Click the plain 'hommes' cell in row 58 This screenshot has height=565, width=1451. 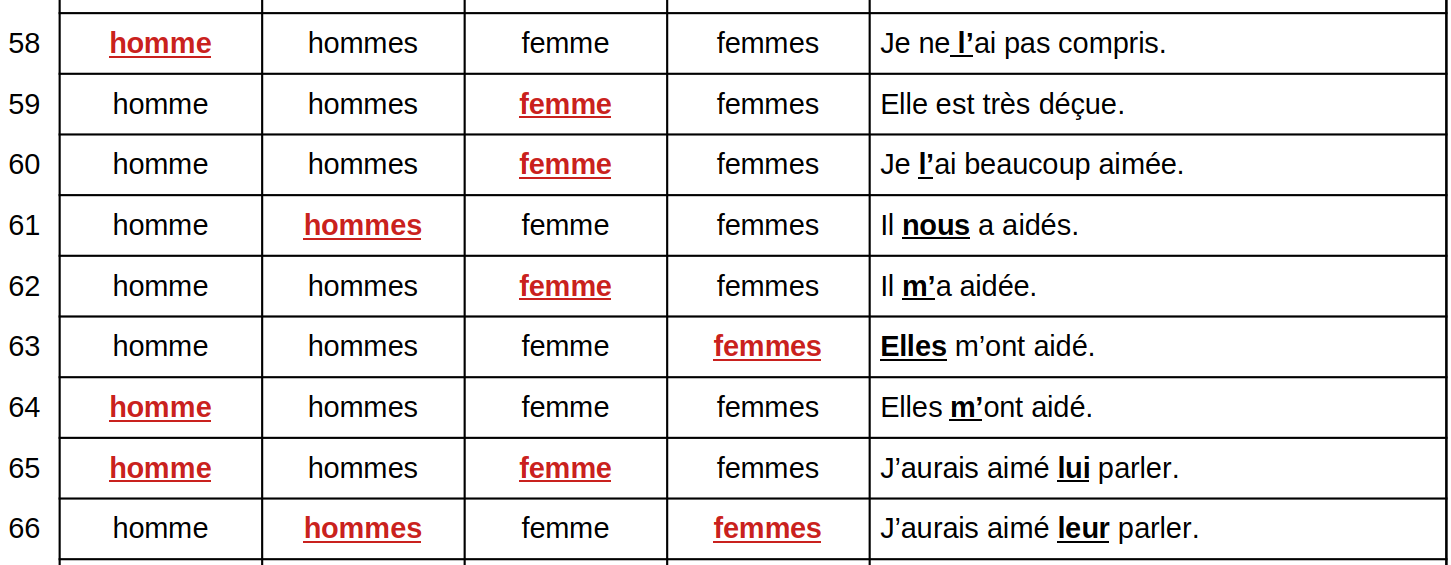(362, 44)
